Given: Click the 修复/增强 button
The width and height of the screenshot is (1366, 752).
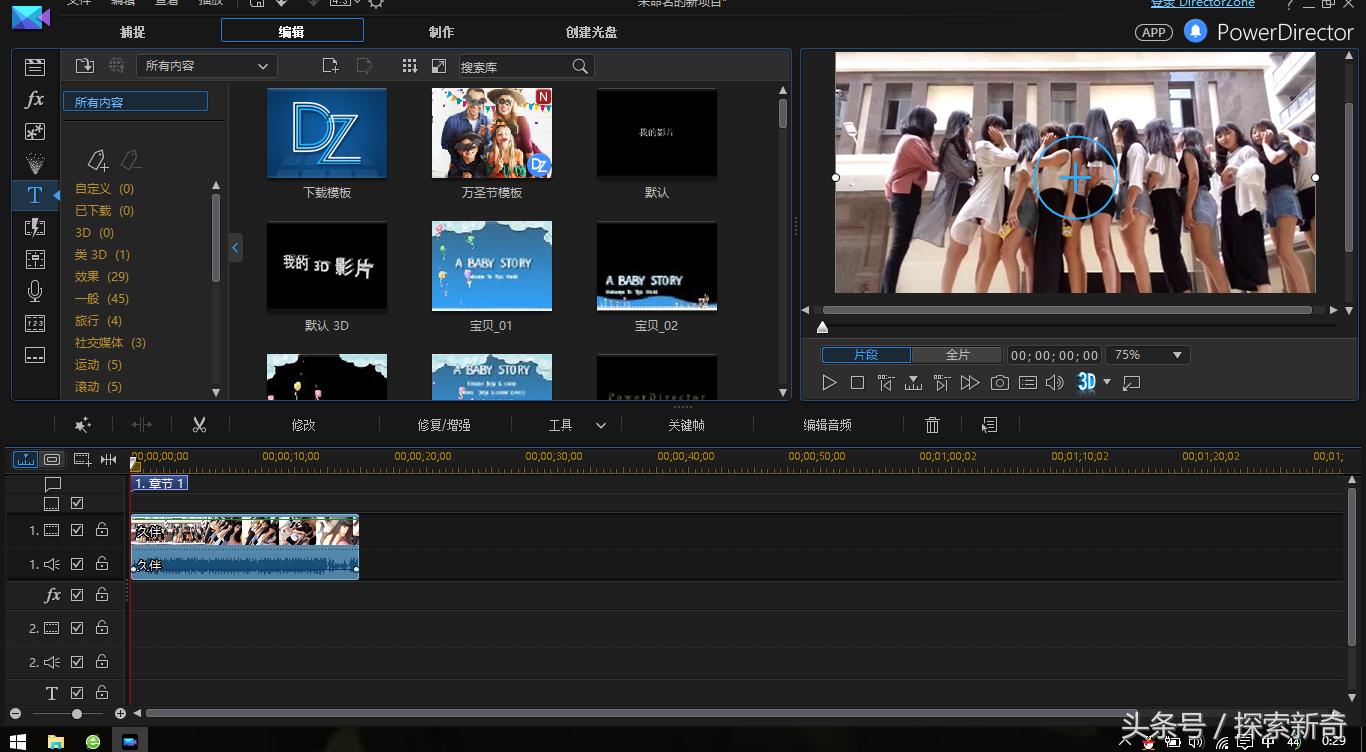Looking at the screenshot, I should point(444,425).
